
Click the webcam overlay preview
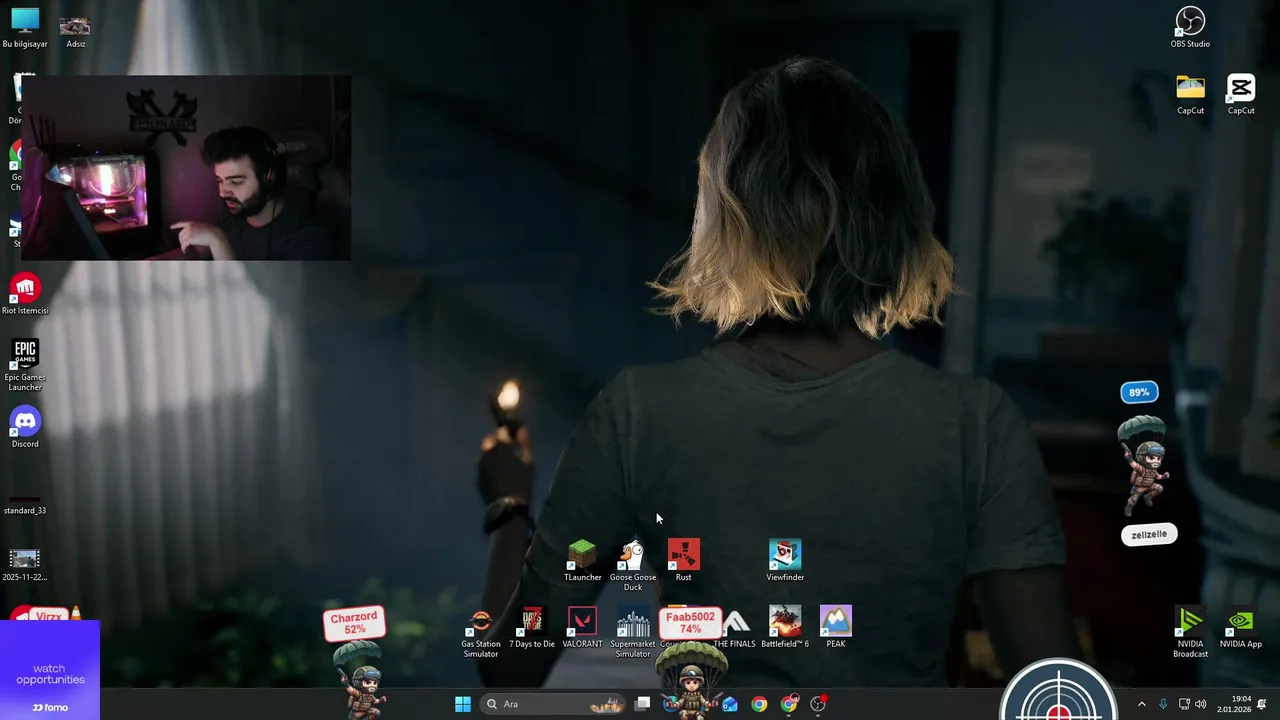(185, 167)
